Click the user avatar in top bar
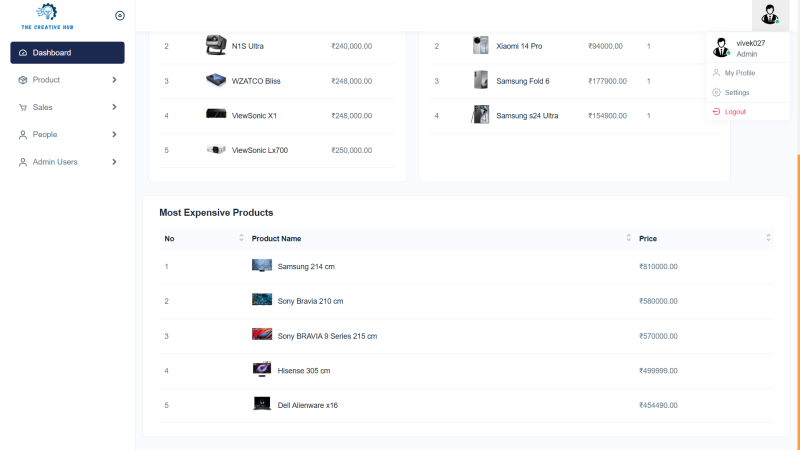 click(x=769, y=15)
